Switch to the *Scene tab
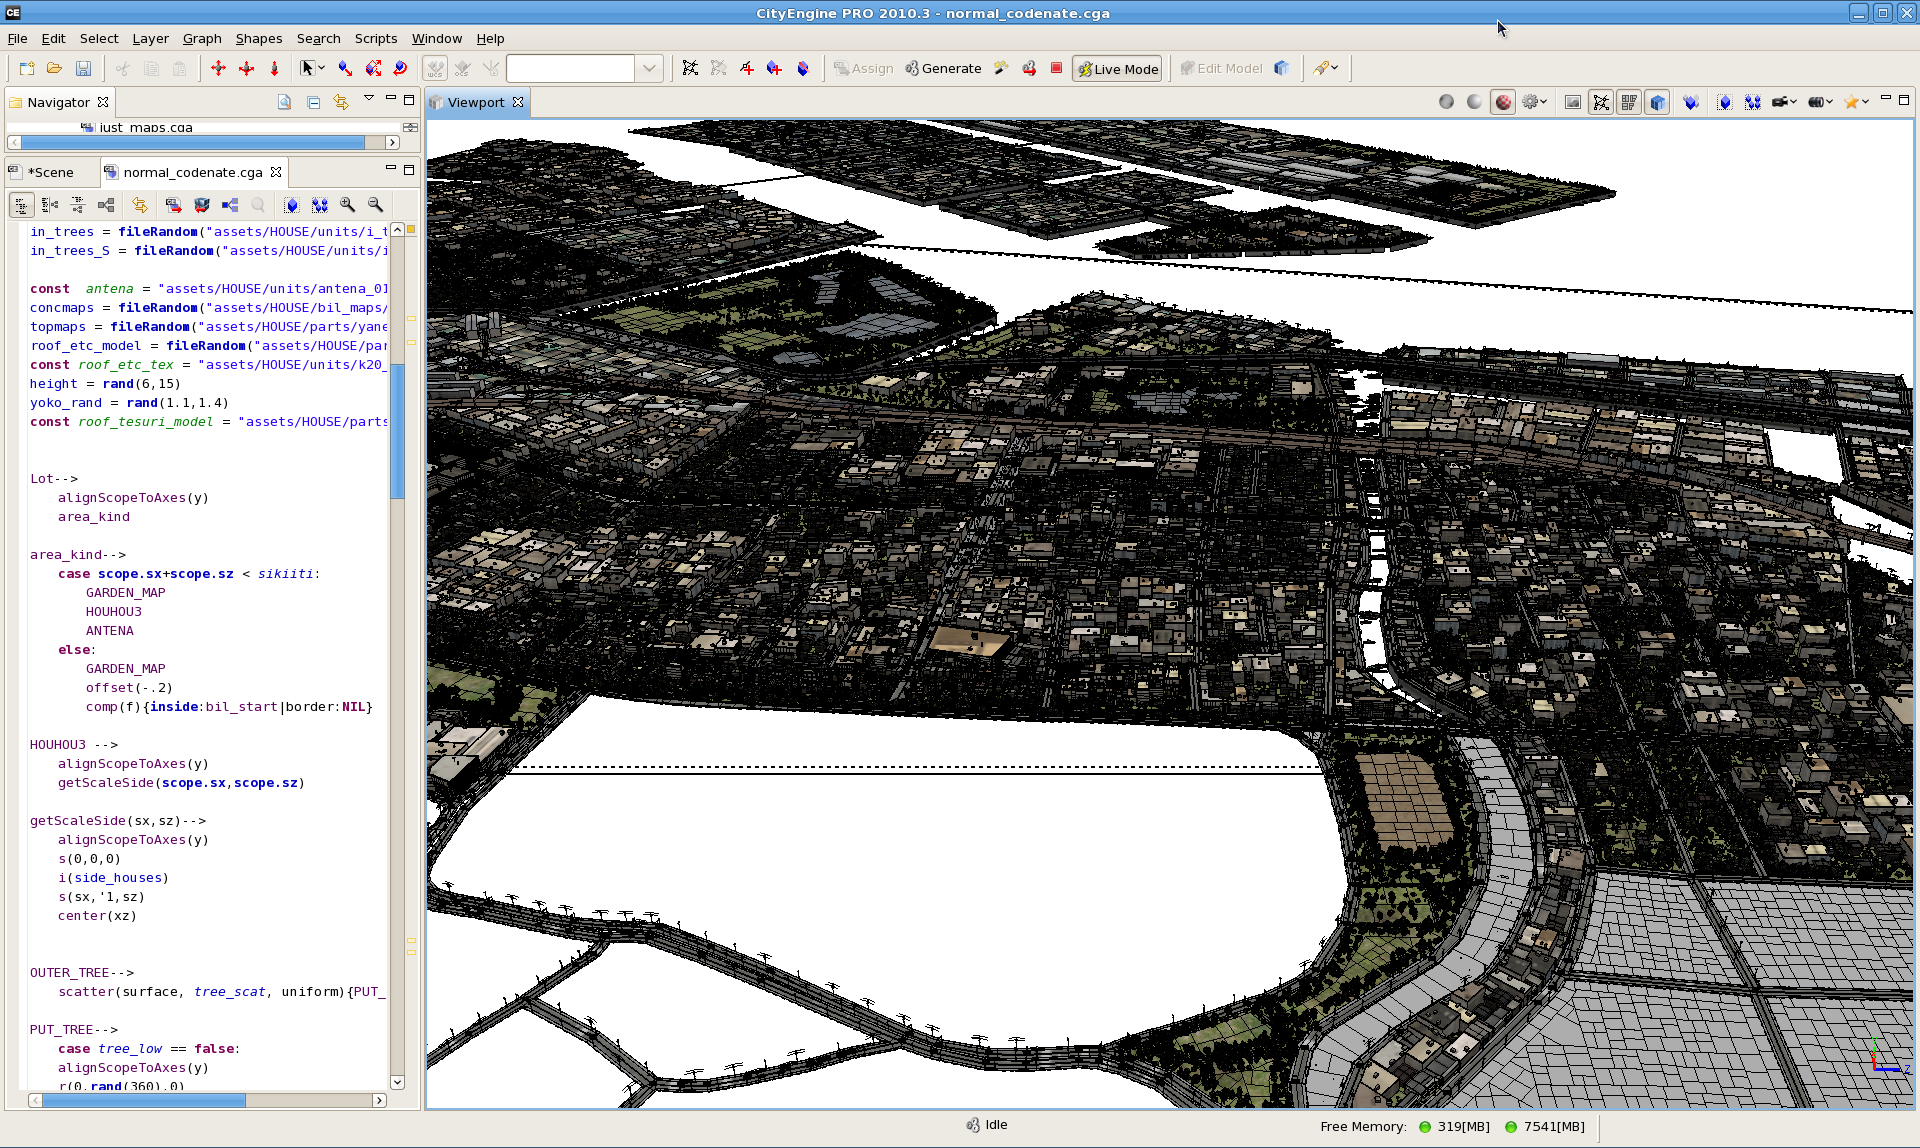 click(x=51, y=172)
